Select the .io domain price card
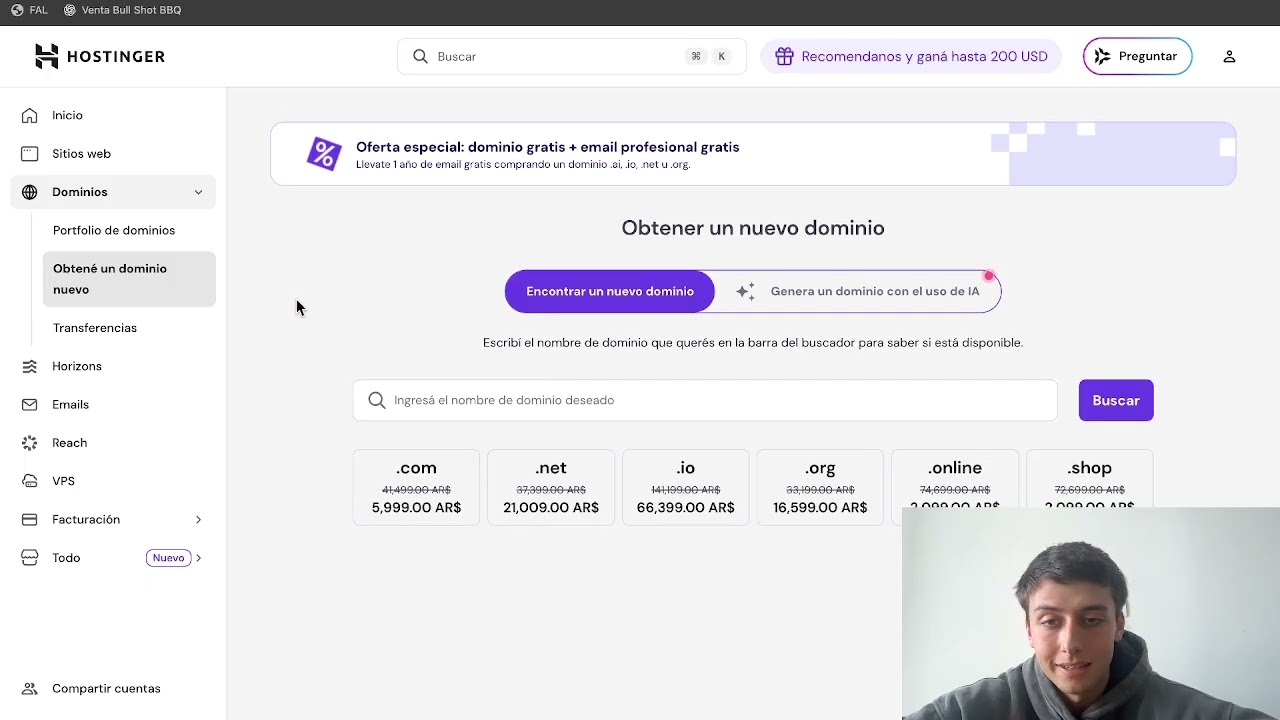The image size is (1280, 720). (686, 488)
